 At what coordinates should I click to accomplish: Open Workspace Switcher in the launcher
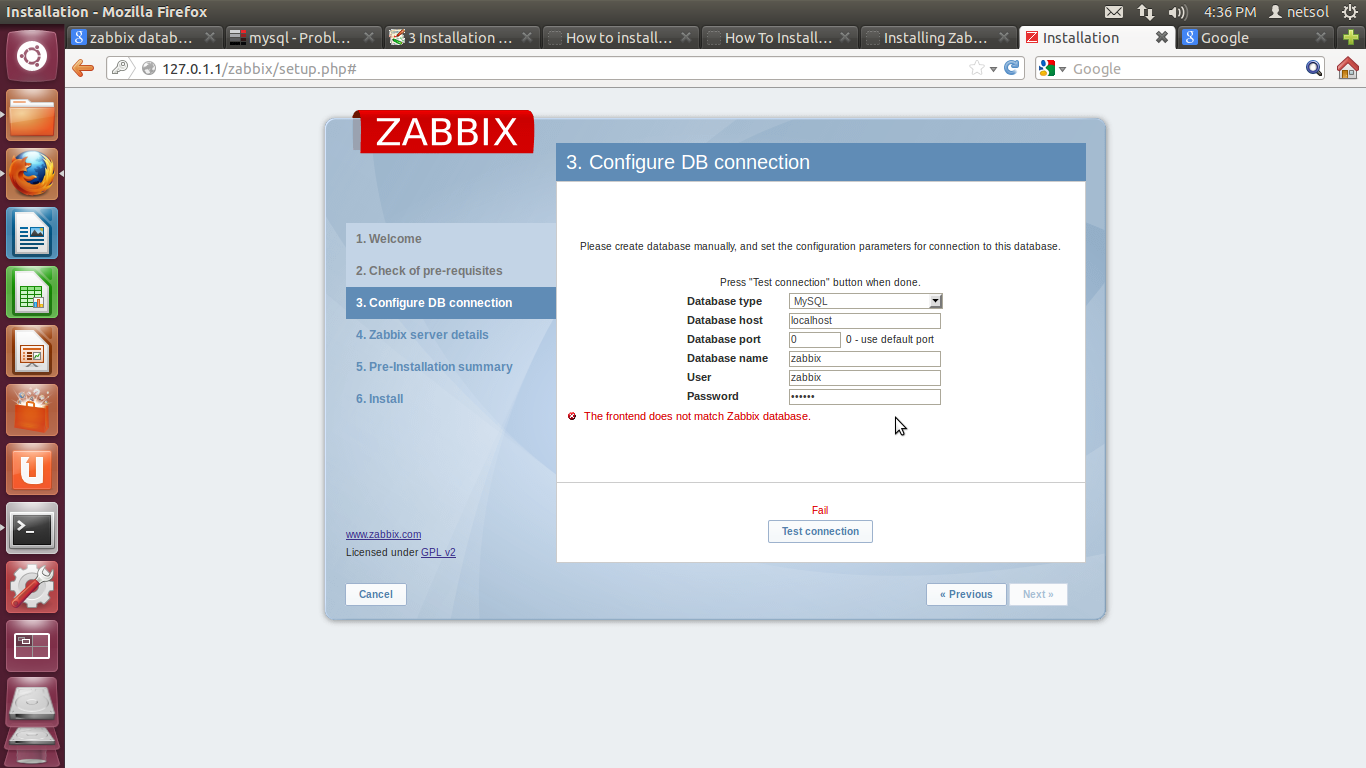coord(32,647)
